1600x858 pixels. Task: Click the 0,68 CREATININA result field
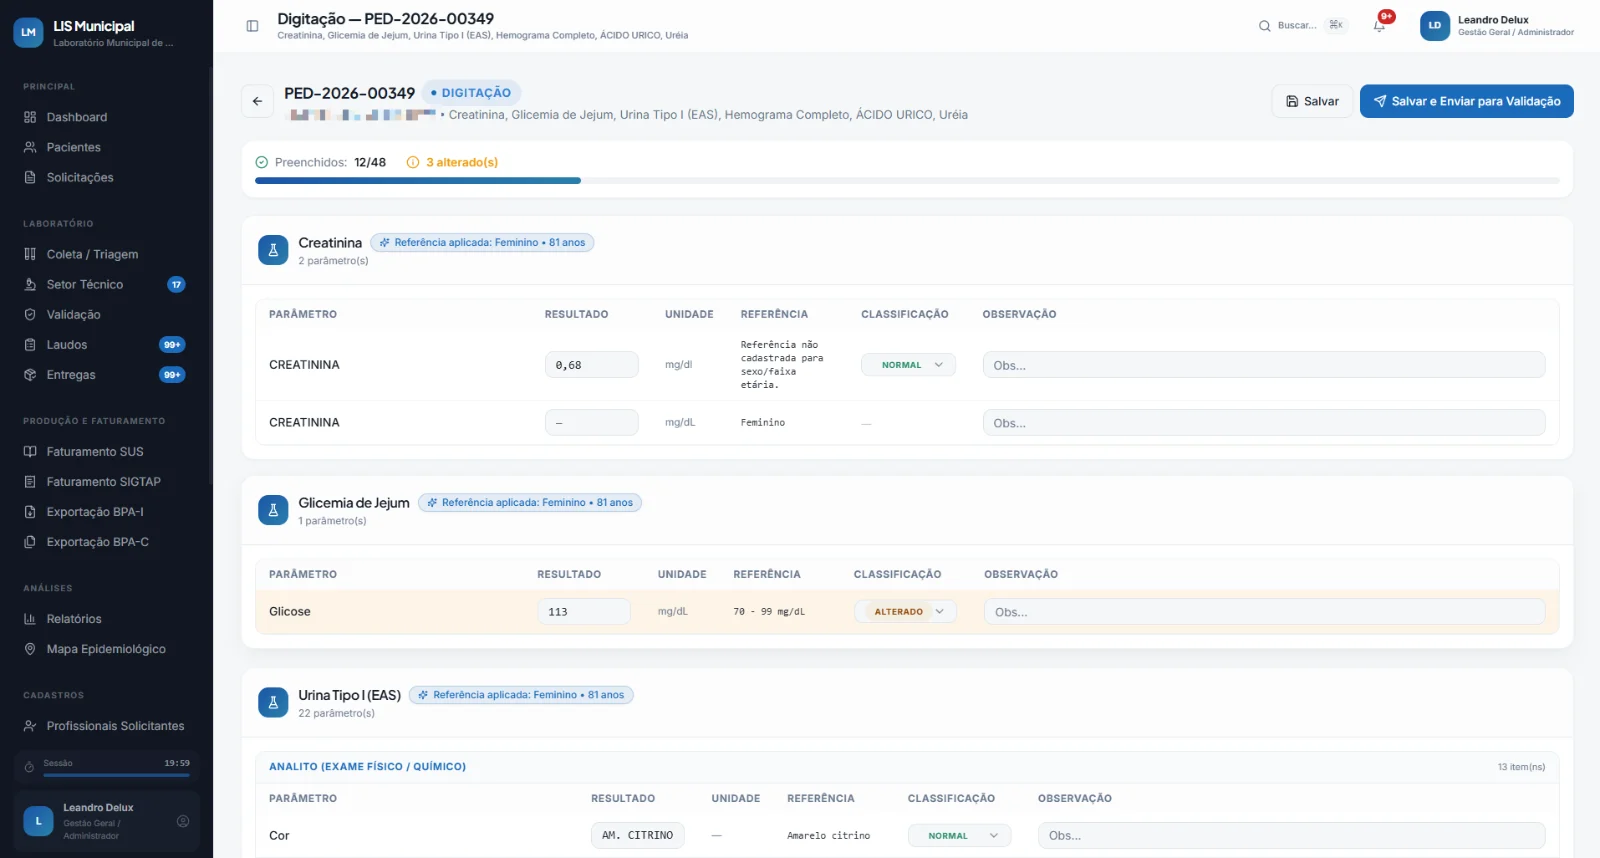click(x=591, y=365)
